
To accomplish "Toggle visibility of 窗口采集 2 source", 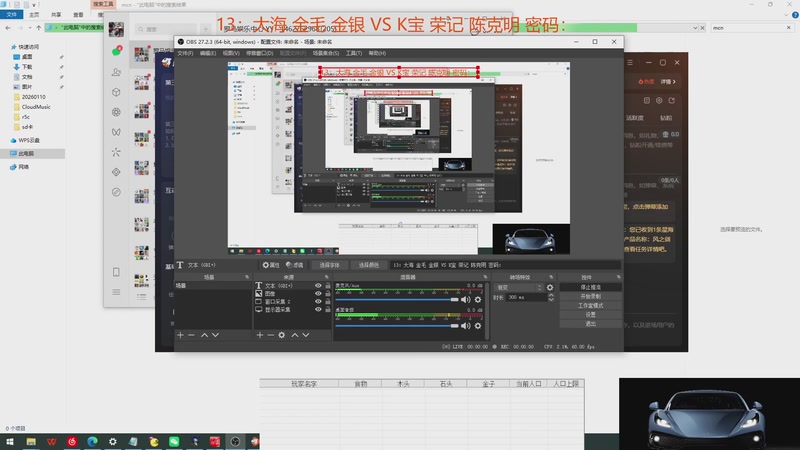I will [318, 302].
